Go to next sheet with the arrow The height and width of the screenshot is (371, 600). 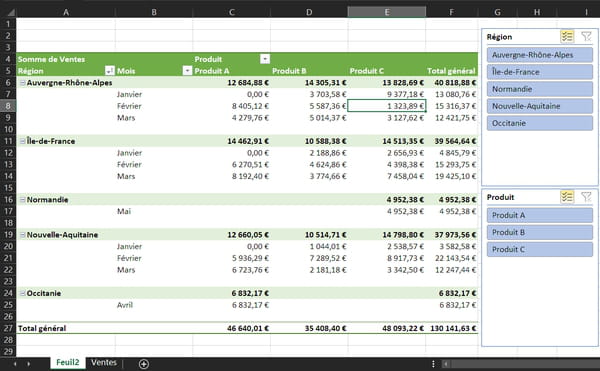point(29,364)
